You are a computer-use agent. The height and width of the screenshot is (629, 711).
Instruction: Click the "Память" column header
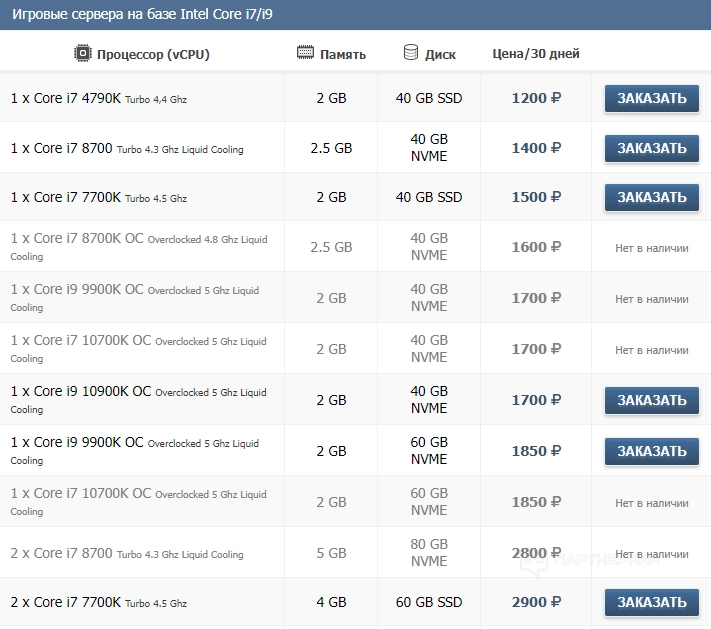343,54
